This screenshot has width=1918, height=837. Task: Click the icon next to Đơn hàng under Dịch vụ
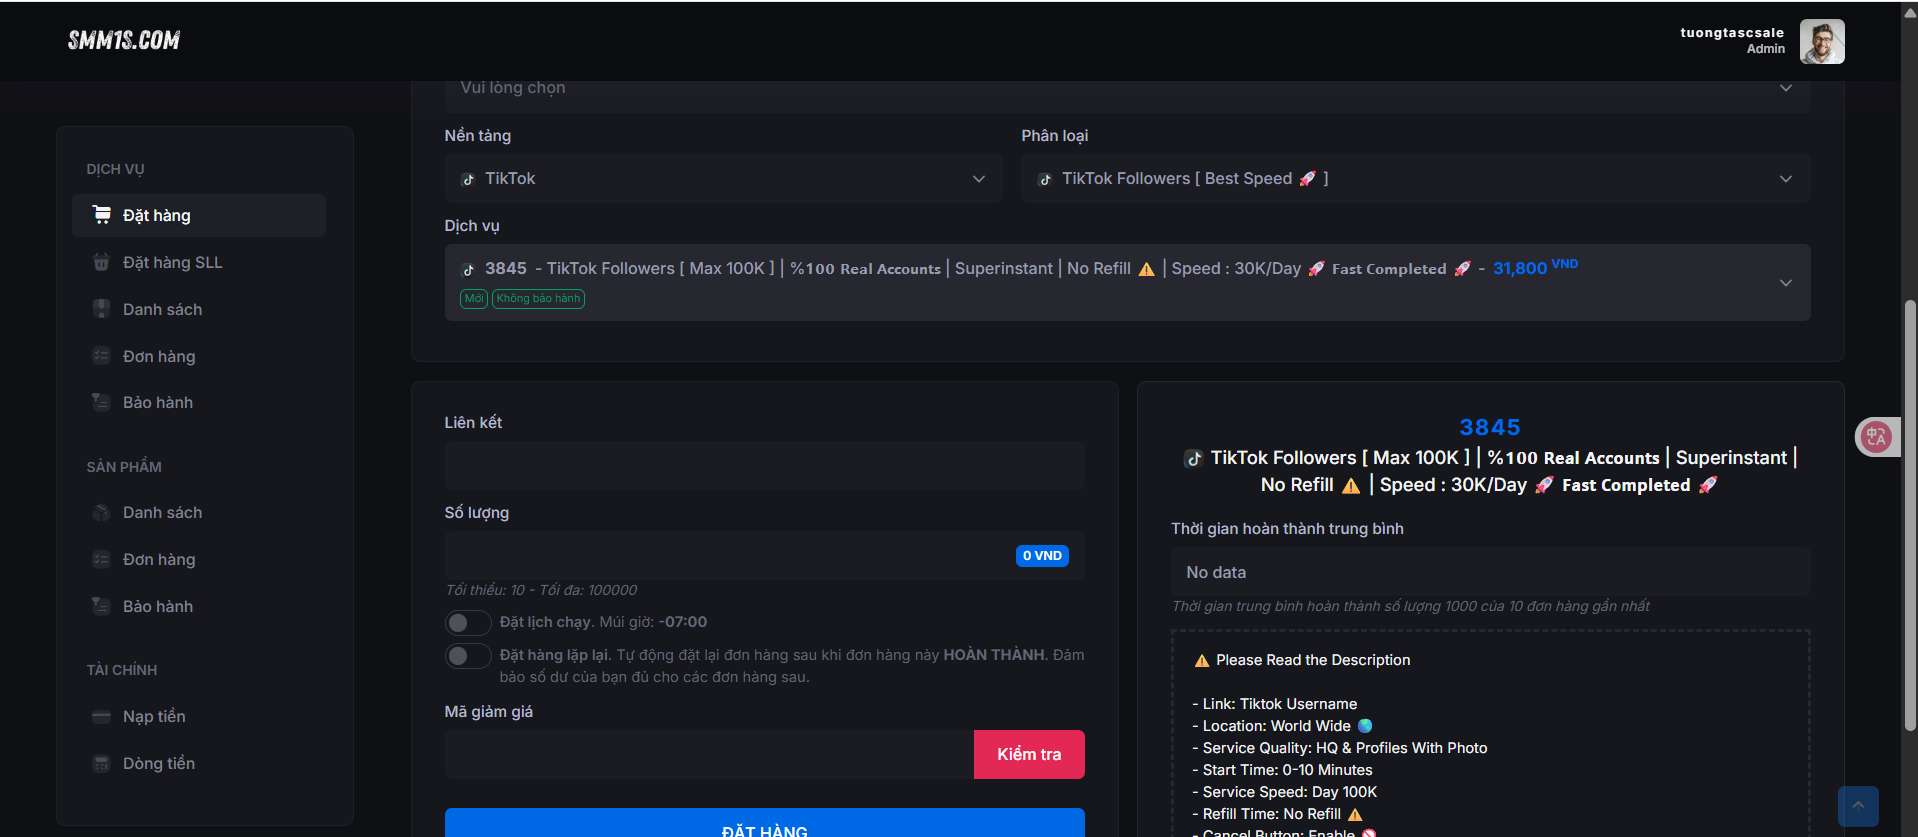(x=101, y=356)
